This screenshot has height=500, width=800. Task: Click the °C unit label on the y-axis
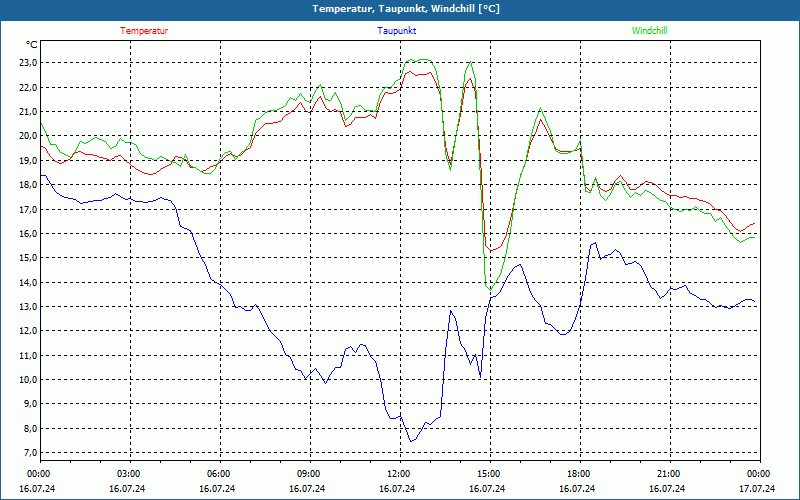(x=32, y=45)
